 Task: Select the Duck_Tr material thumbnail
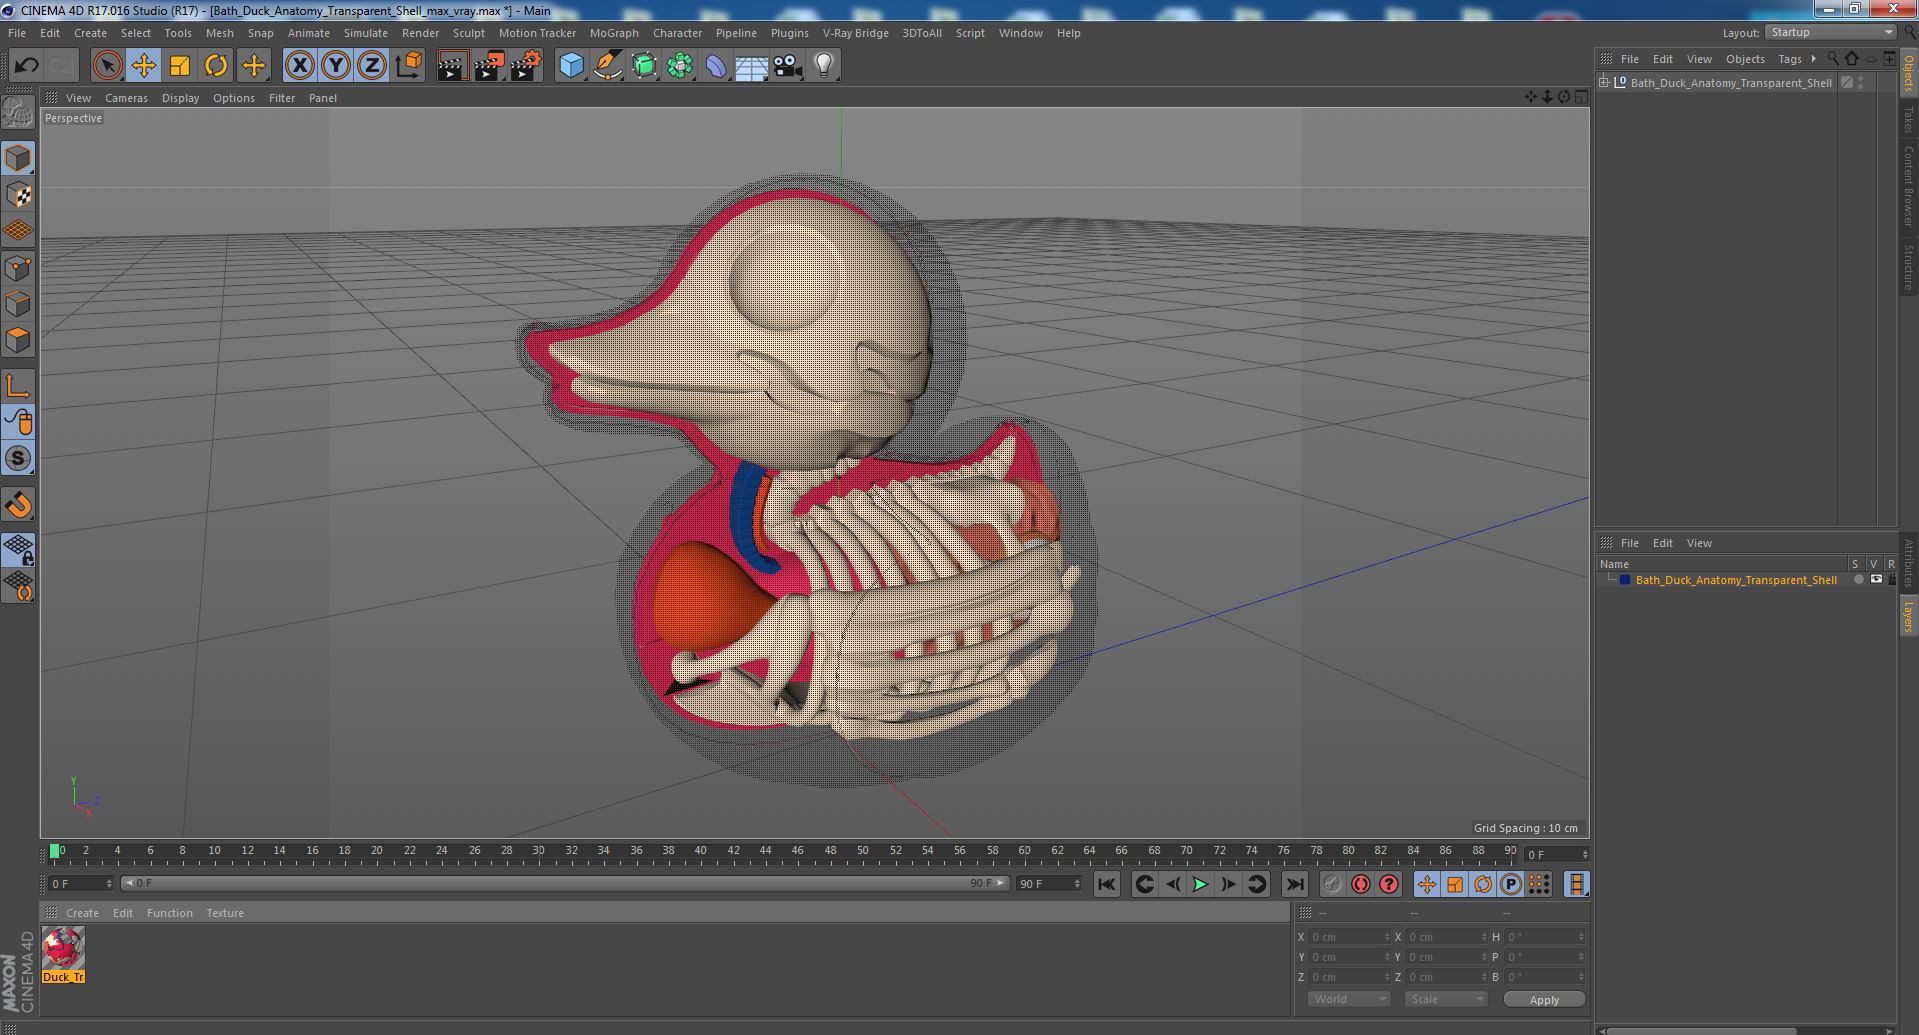coord(64,954)
